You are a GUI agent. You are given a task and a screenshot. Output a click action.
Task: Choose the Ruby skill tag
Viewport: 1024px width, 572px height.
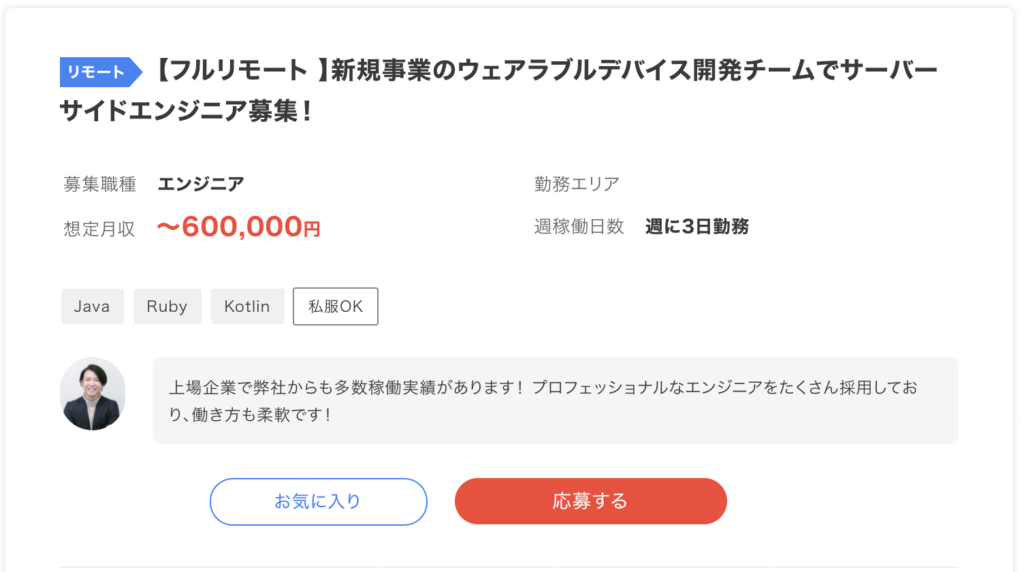click(x=167, y=306)
